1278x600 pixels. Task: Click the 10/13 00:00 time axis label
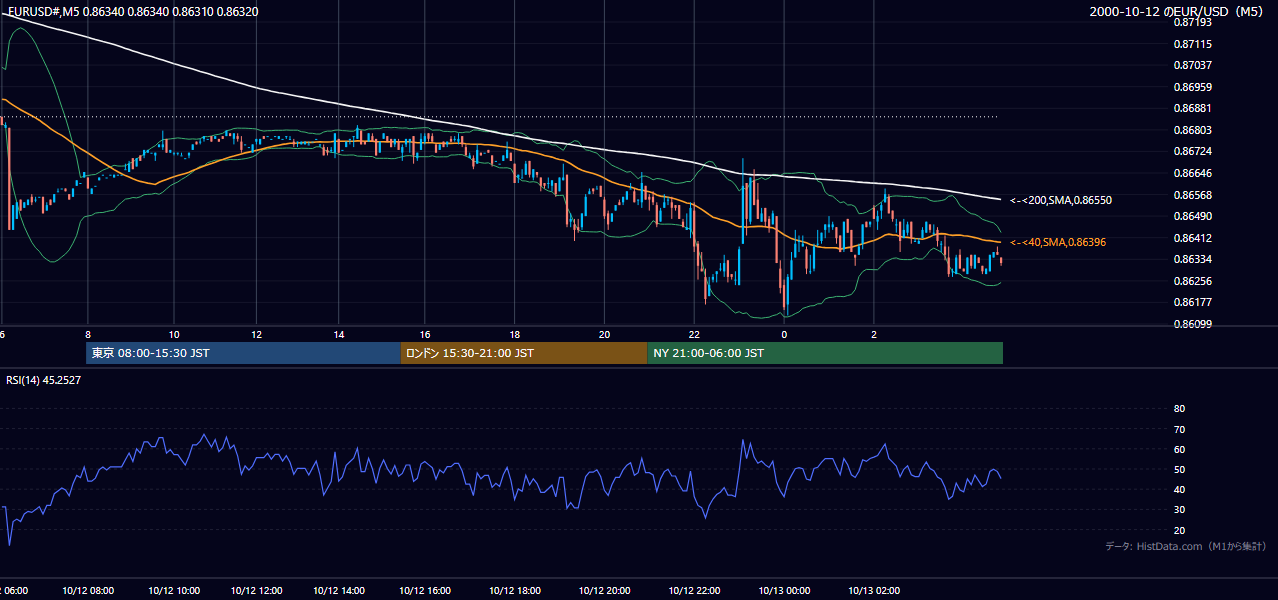click(785, 590)
